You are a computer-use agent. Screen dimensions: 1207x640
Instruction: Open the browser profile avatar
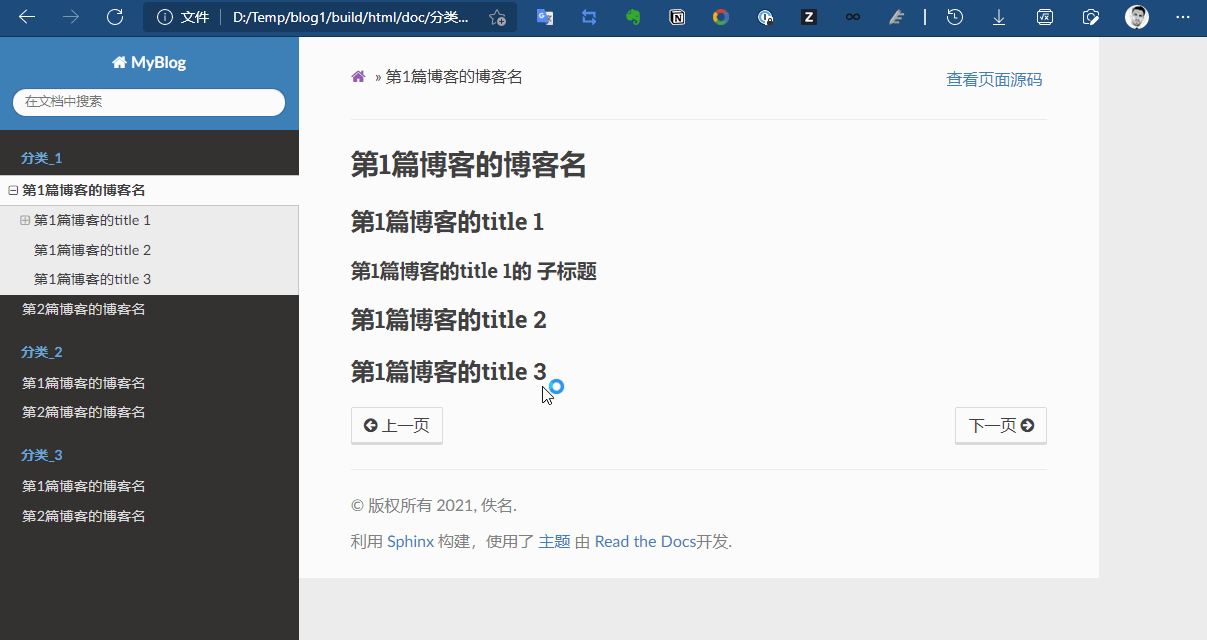[1136, 17]
